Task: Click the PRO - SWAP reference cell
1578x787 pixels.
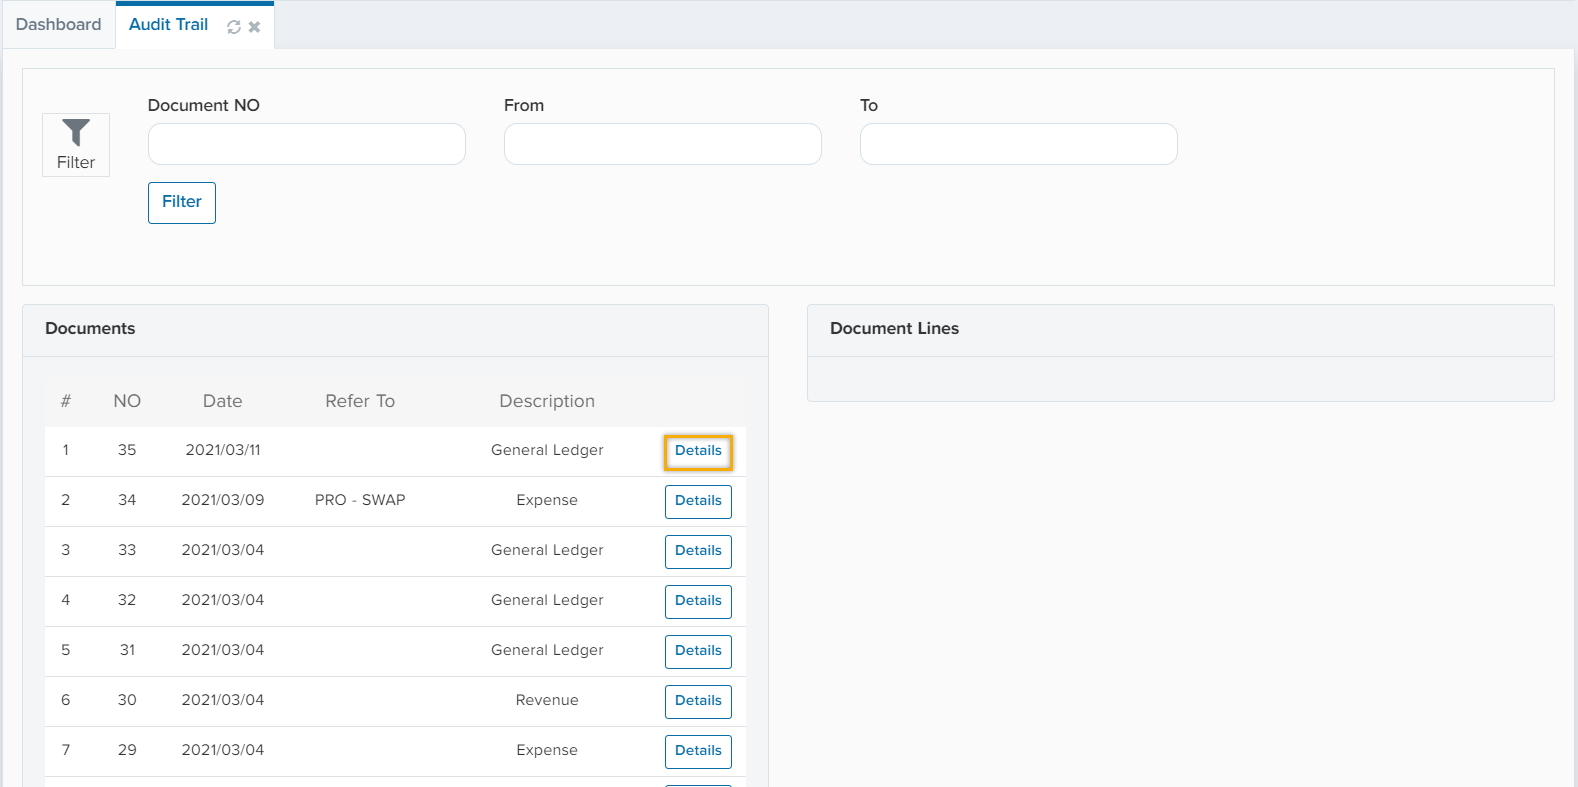Action: pyautogui.click(x=360, y=500)
